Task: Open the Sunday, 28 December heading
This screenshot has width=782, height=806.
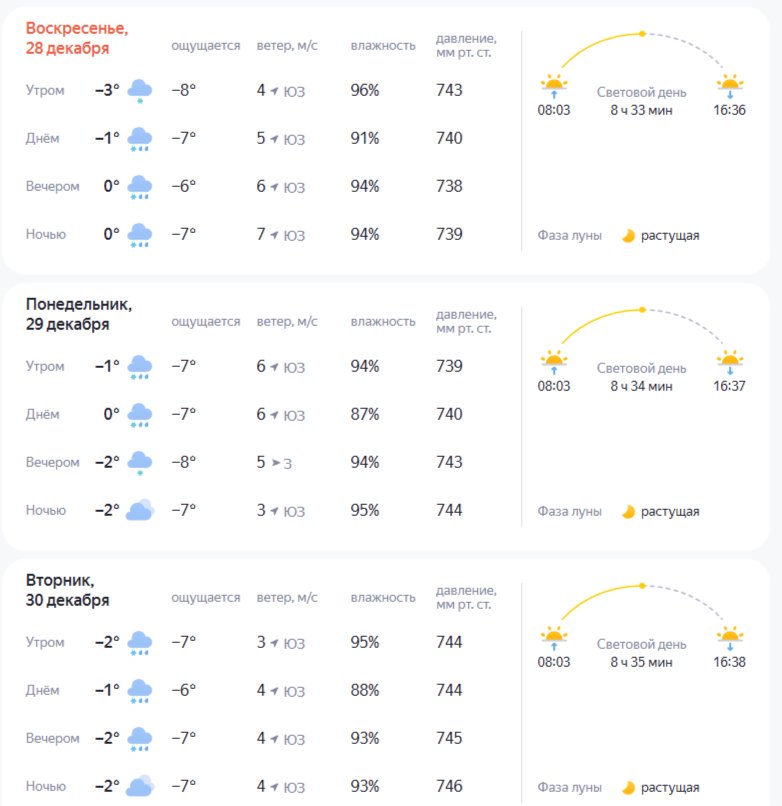Action: 77,38
